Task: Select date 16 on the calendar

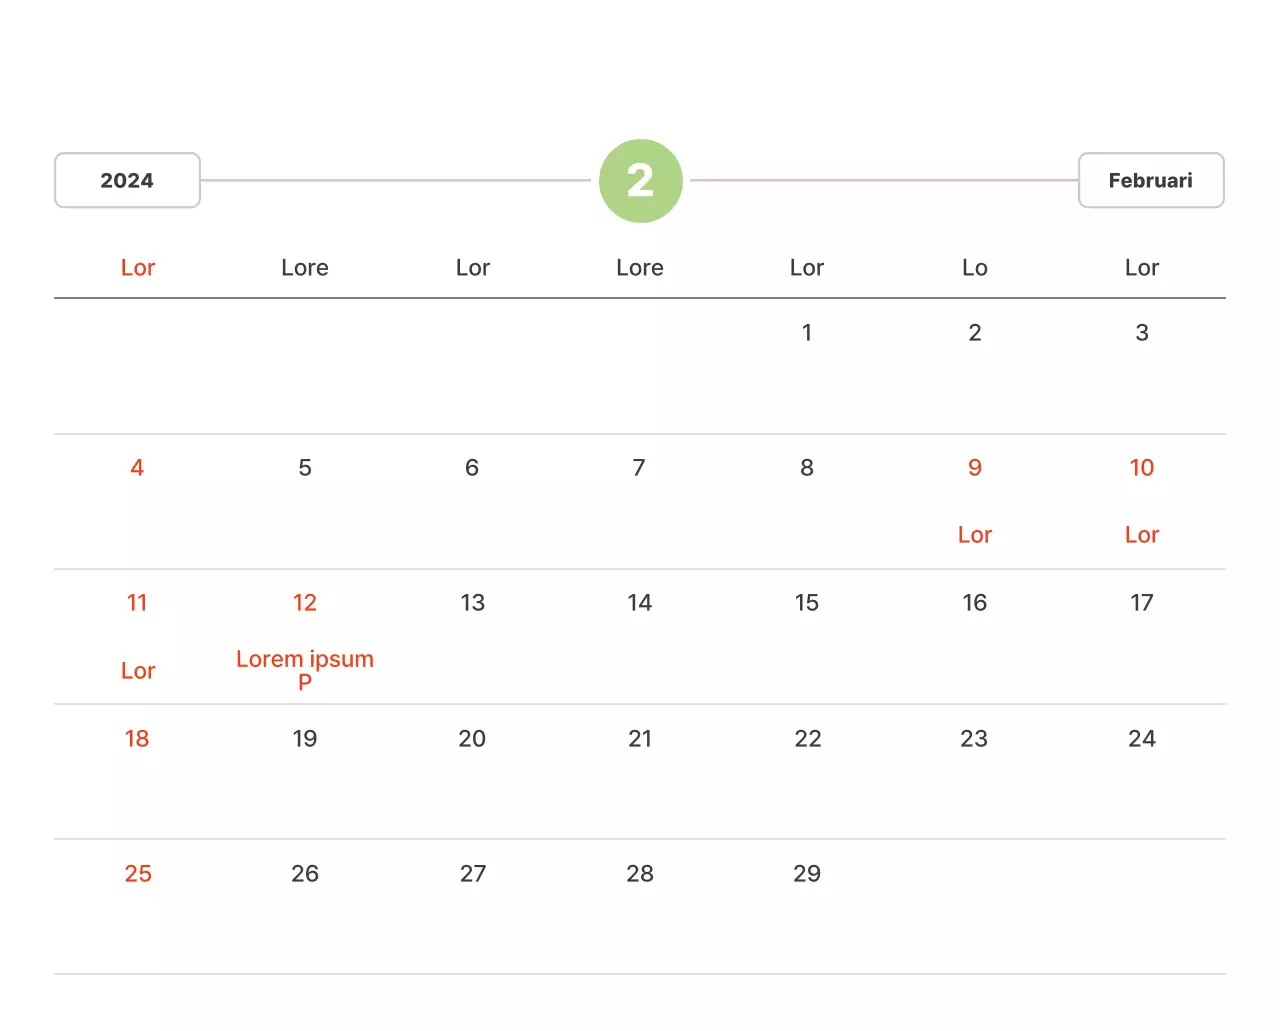Action: 974,603
